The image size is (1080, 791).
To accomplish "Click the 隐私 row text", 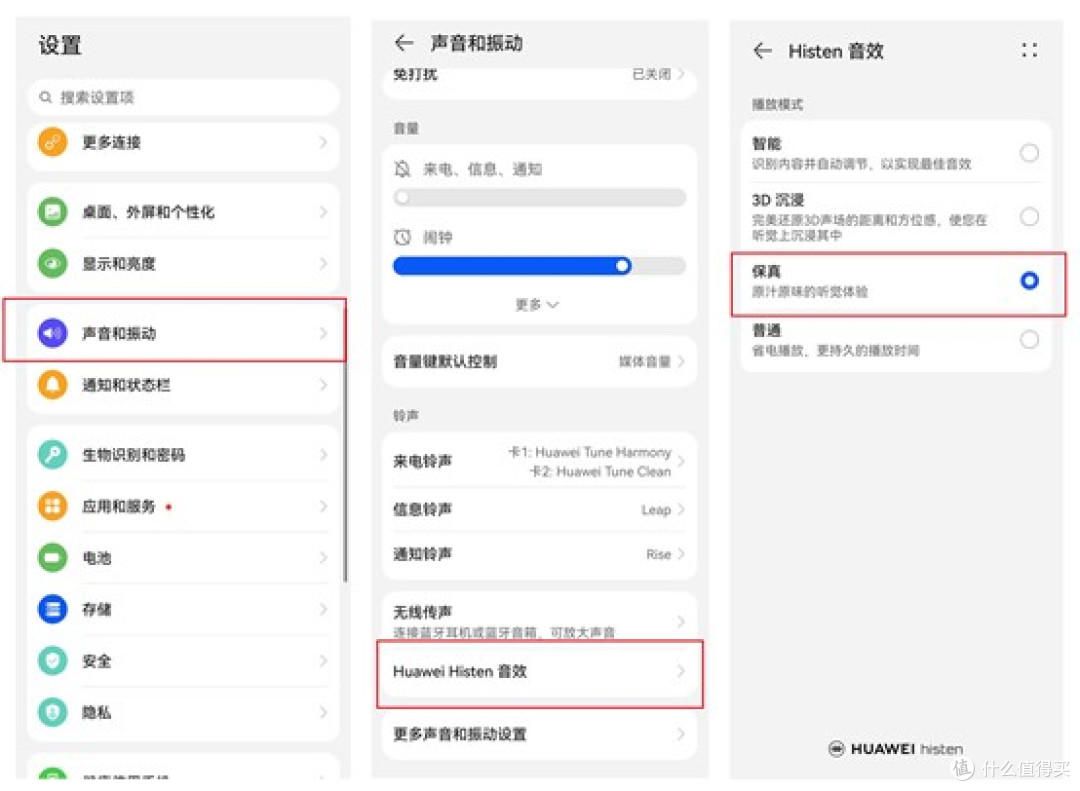I will (x=96, y=712).
